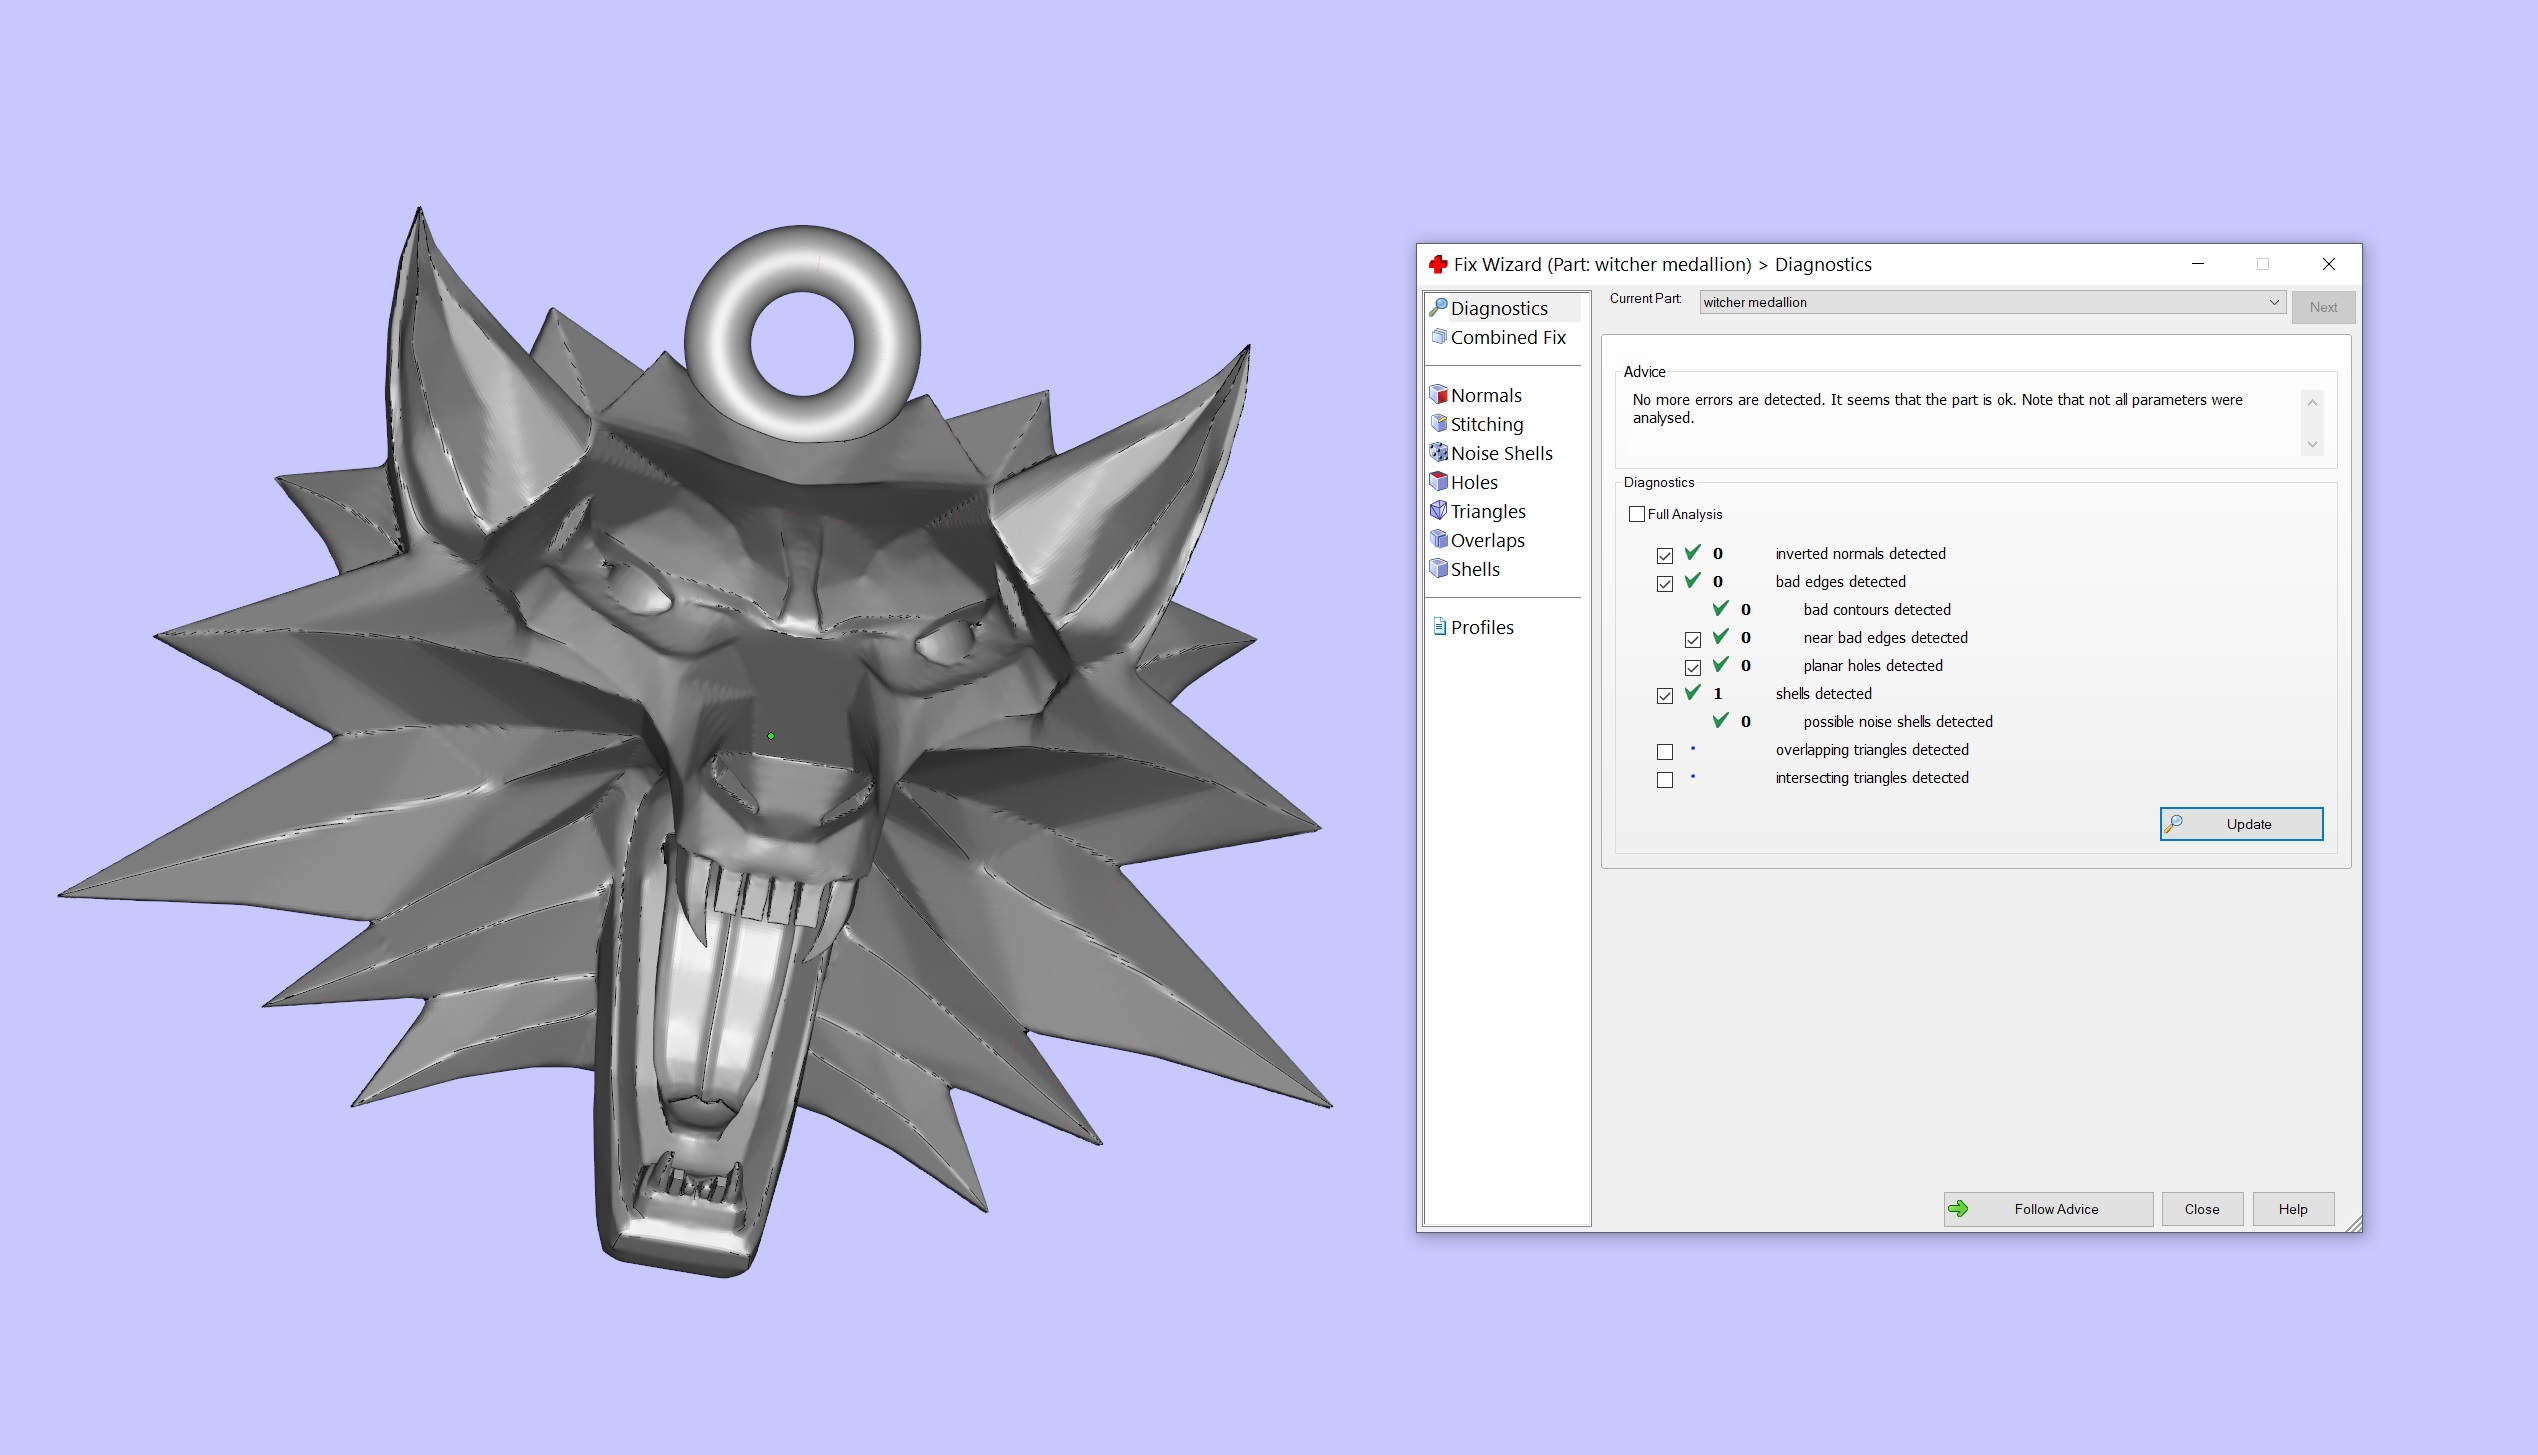Click the Profiles document icon
2538x1455 pixels.
pos(1439,627)
